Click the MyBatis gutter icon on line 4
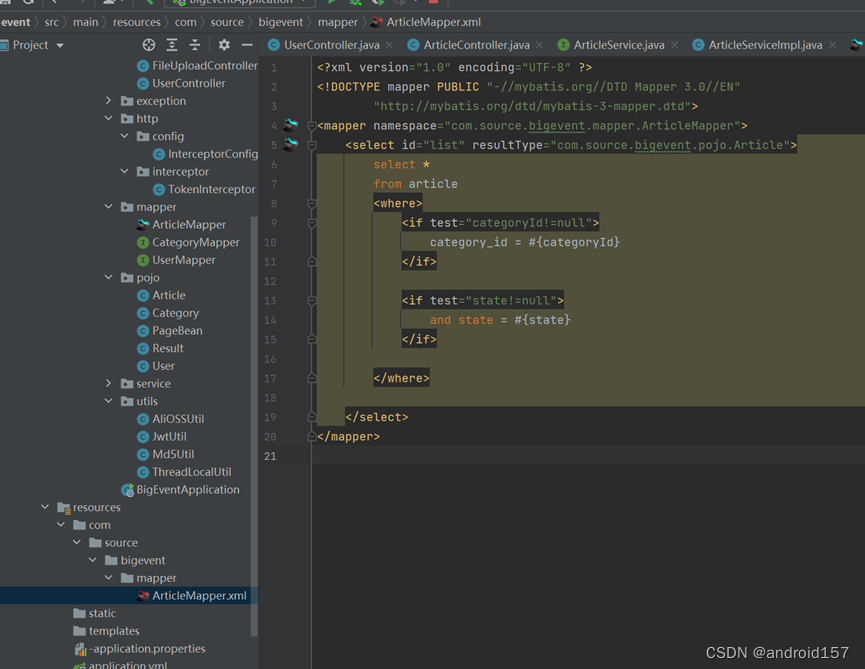The image size is (865, 669). pos(291,125)
